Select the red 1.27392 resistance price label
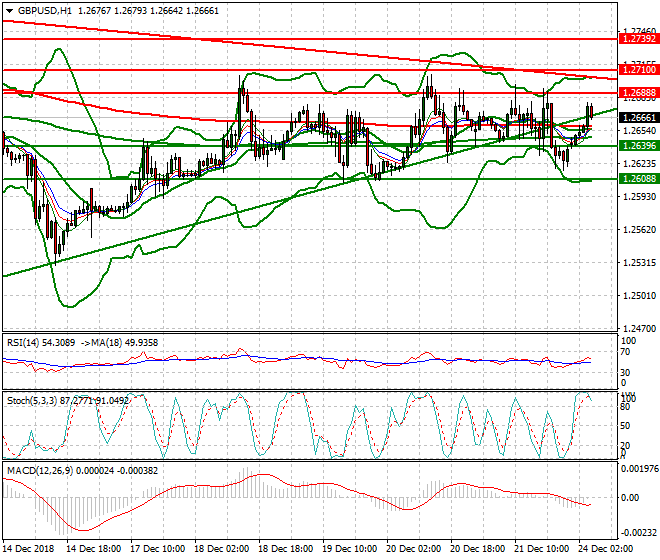The width and height of the screenshot is (660, 560). click(639, 39)
